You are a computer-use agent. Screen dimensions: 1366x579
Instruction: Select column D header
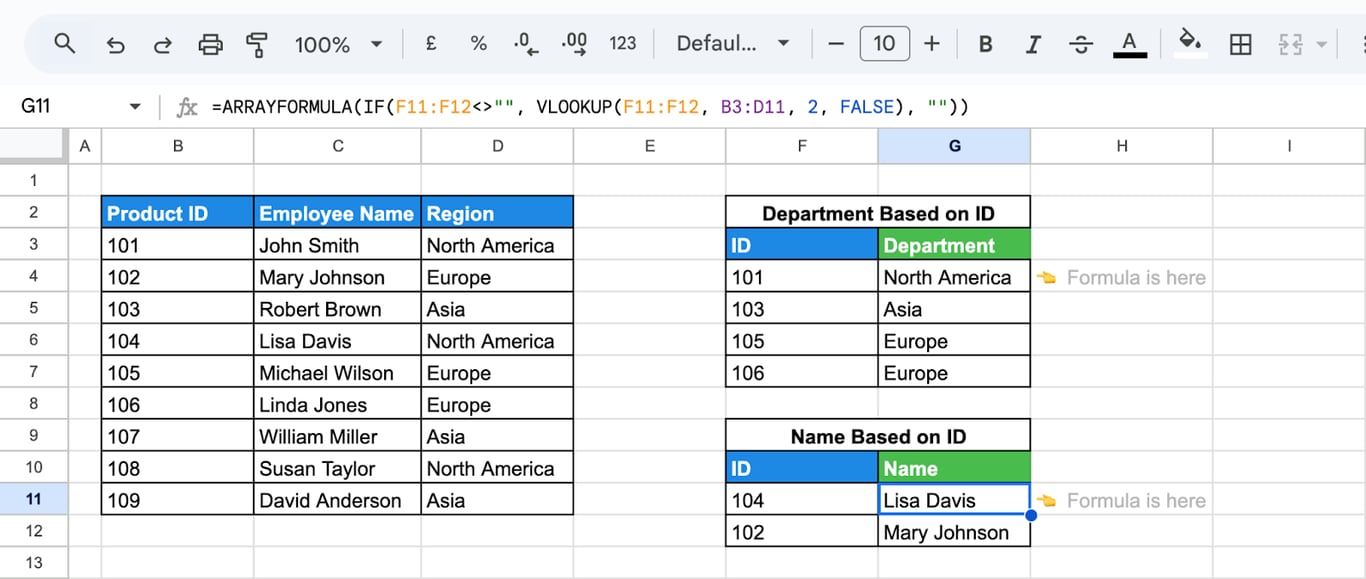(x=497, y=146)
